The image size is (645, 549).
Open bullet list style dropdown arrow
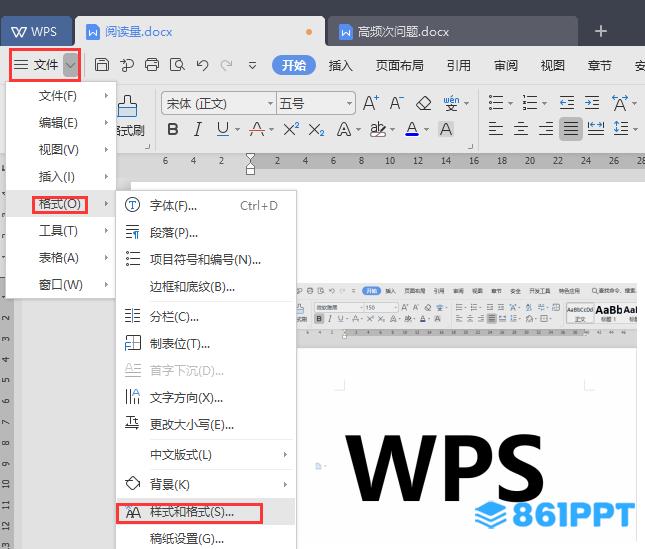point(510,103)
